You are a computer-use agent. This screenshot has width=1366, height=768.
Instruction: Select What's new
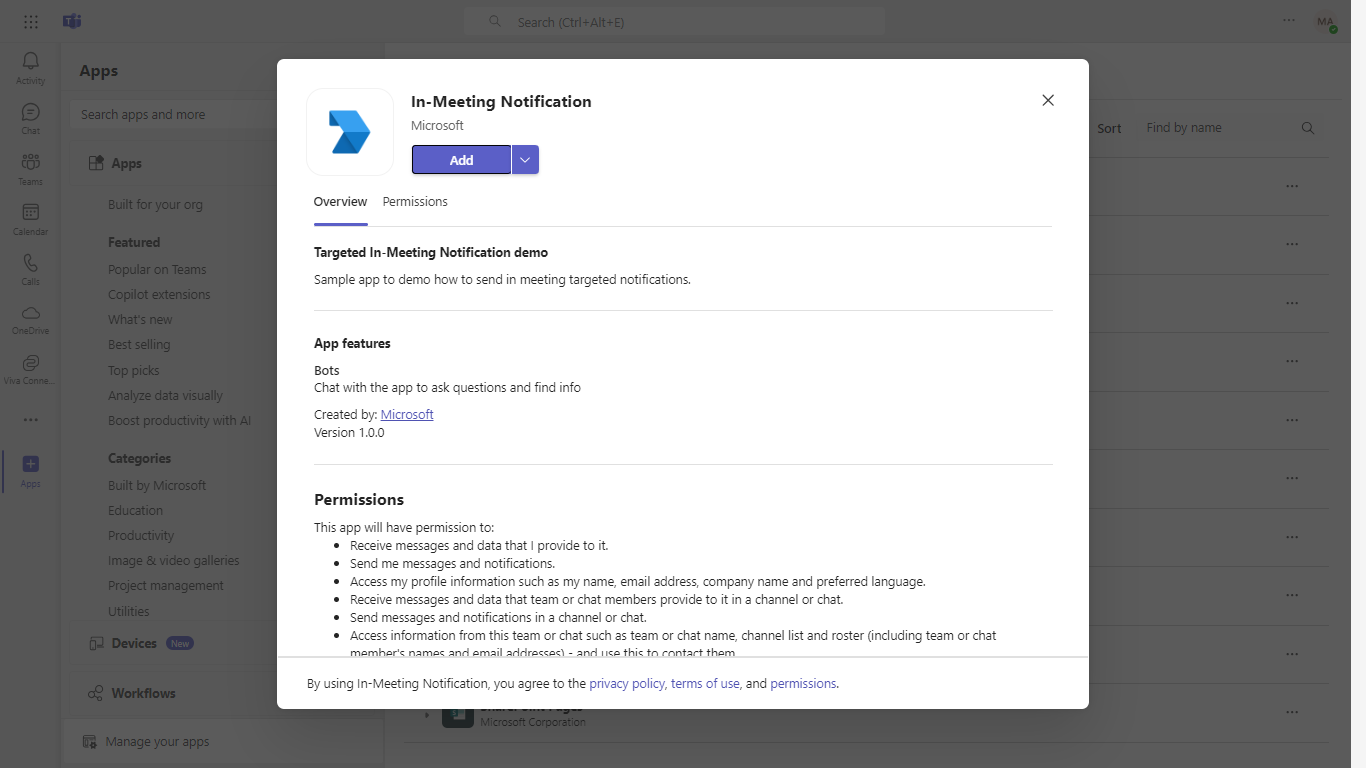click(x=140, y=320)
